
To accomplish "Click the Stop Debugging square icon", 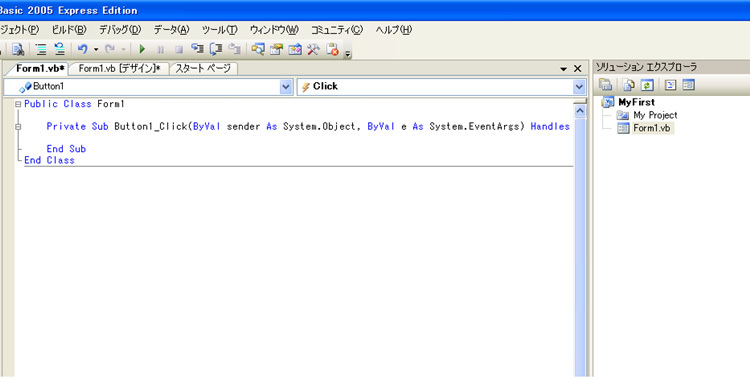I will (x=179, y=49).
